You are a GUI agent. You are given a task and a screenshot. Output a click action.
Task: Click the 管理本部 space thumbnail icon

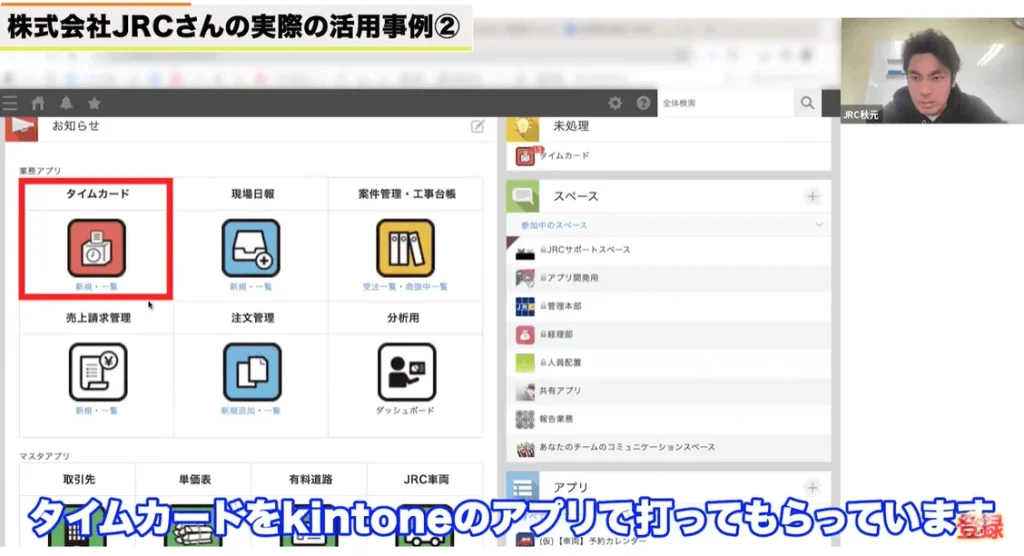(525, 306)
